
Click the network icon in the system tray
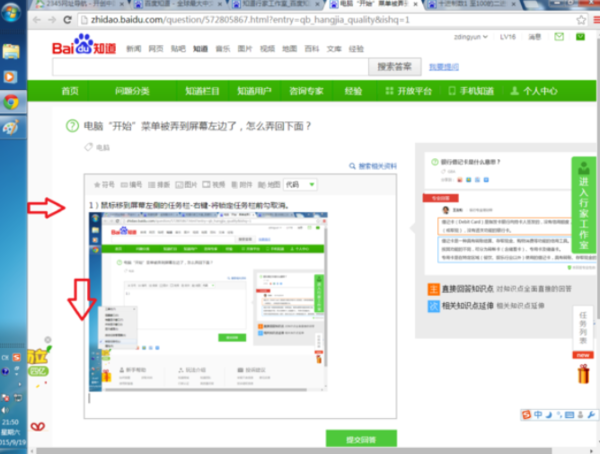[18, 397]
